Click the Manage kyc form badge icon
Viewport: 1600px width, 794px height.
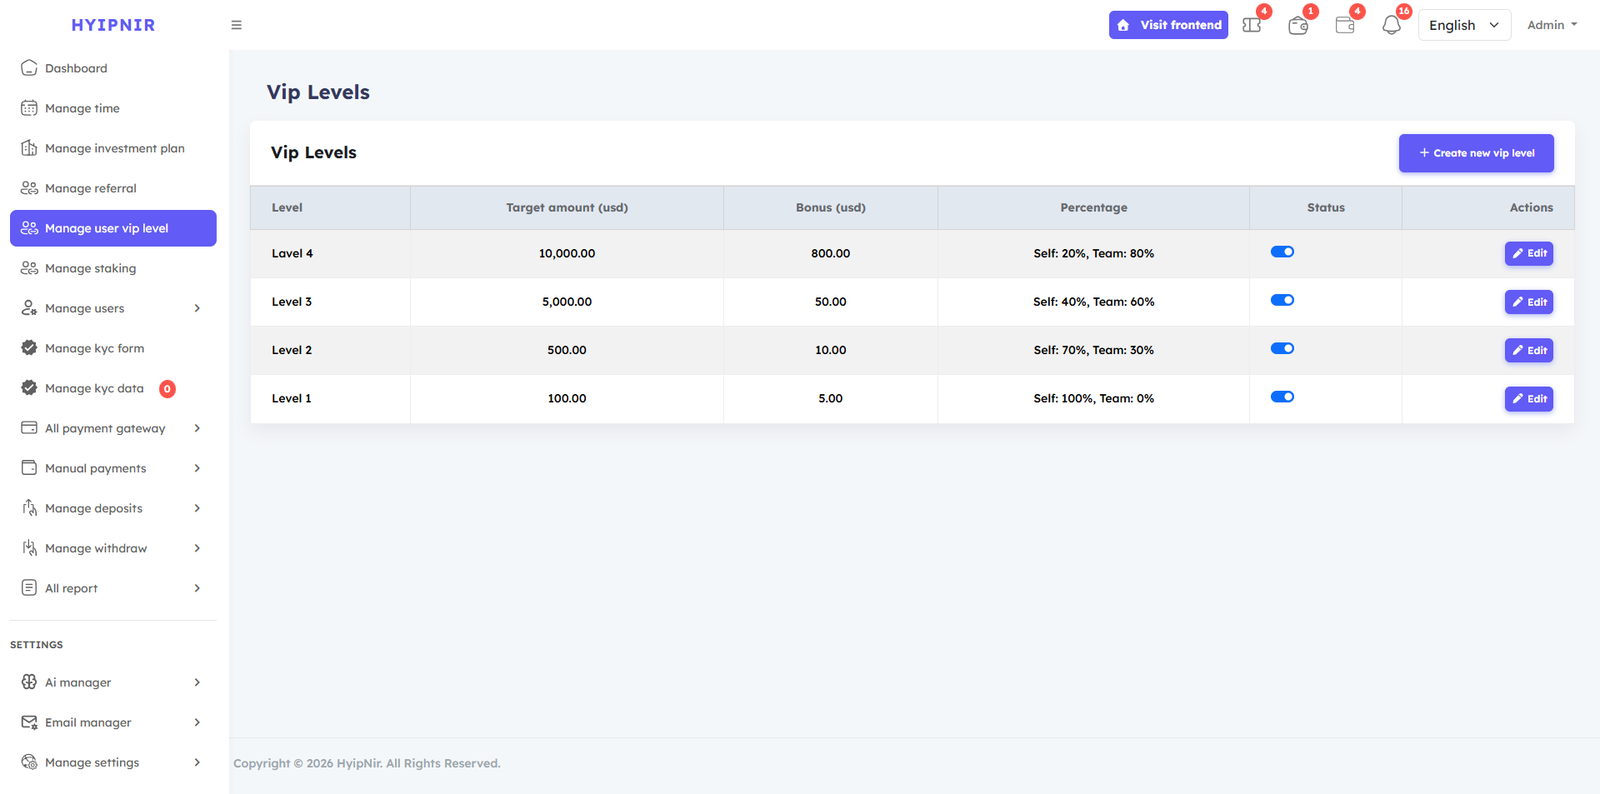point(29,348)
